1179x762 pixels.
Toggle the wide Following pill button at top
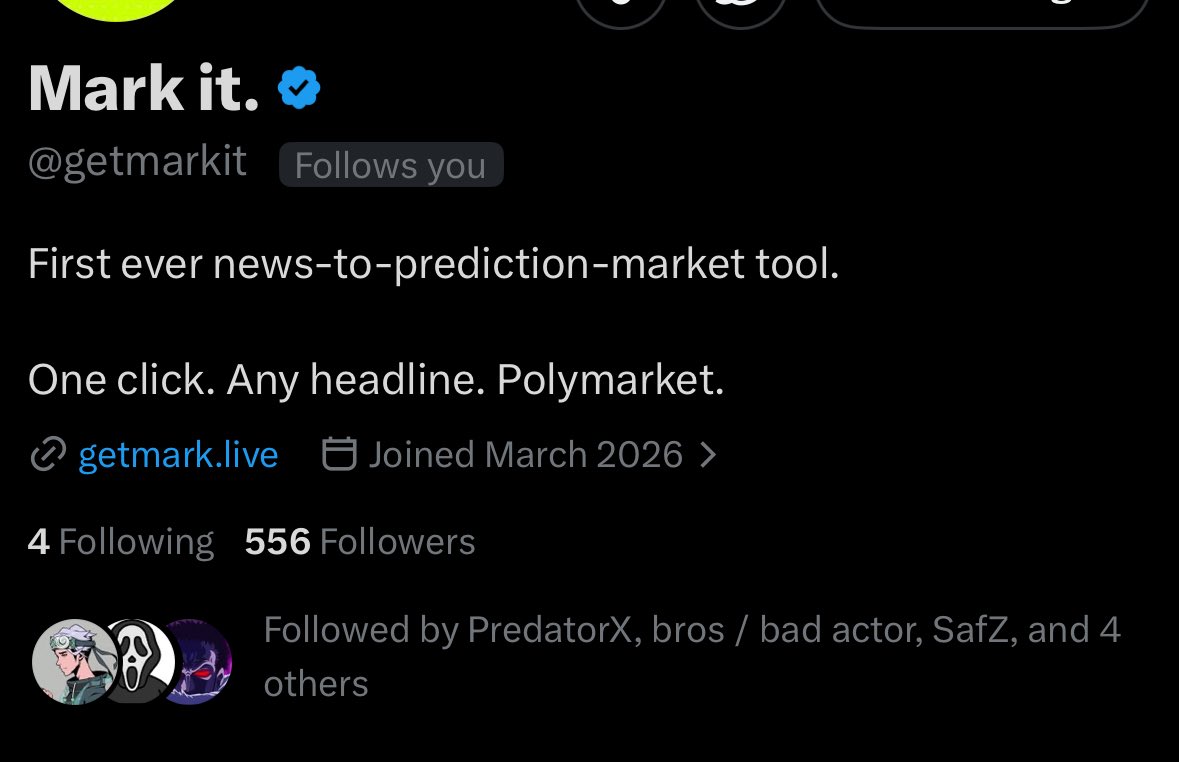(982, 13)
